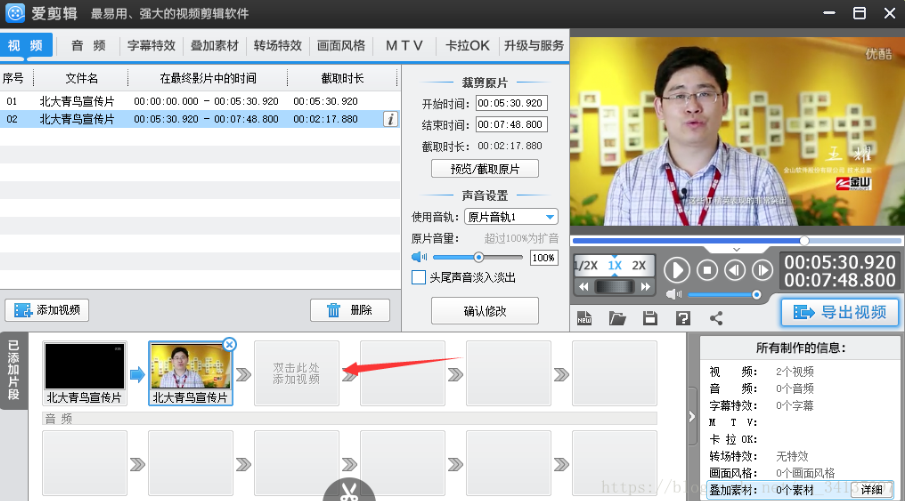Click the 开始时间 input field
907x501 pixels.
pos(511,104)
